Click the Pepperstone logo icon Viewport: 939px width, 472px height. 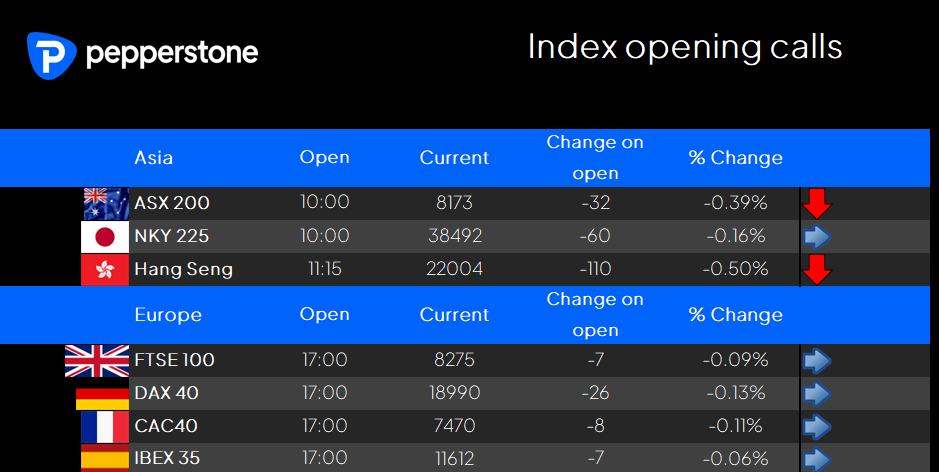point(52,56)
